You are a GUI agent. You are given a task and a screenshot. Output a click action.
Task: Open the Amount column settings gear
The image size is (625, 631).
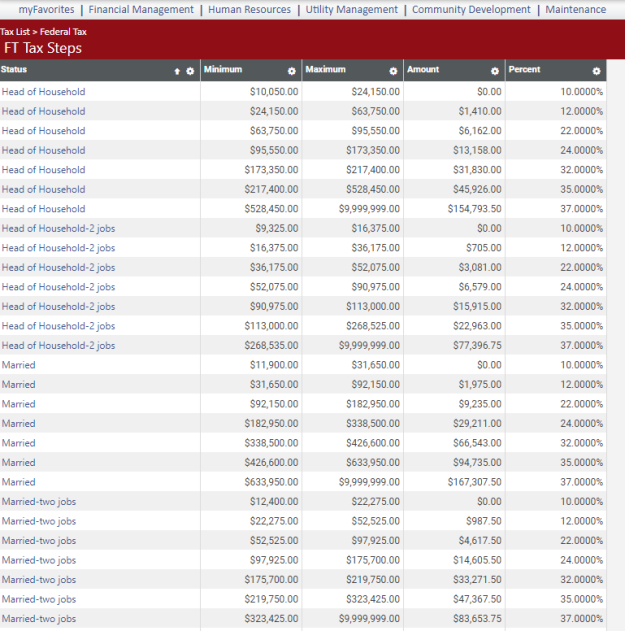tap(495, 71)
